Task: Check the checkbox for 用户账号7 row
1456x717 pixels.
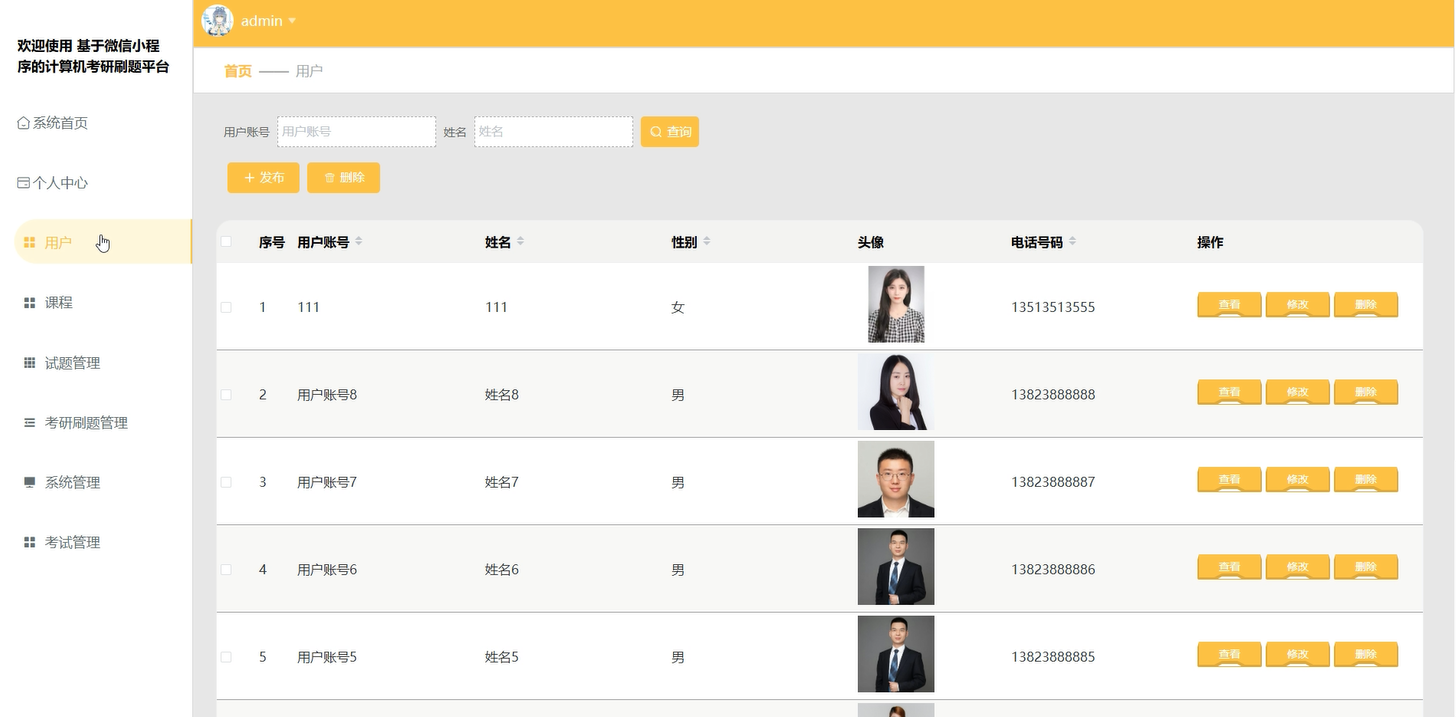Action: pos(226,482)
